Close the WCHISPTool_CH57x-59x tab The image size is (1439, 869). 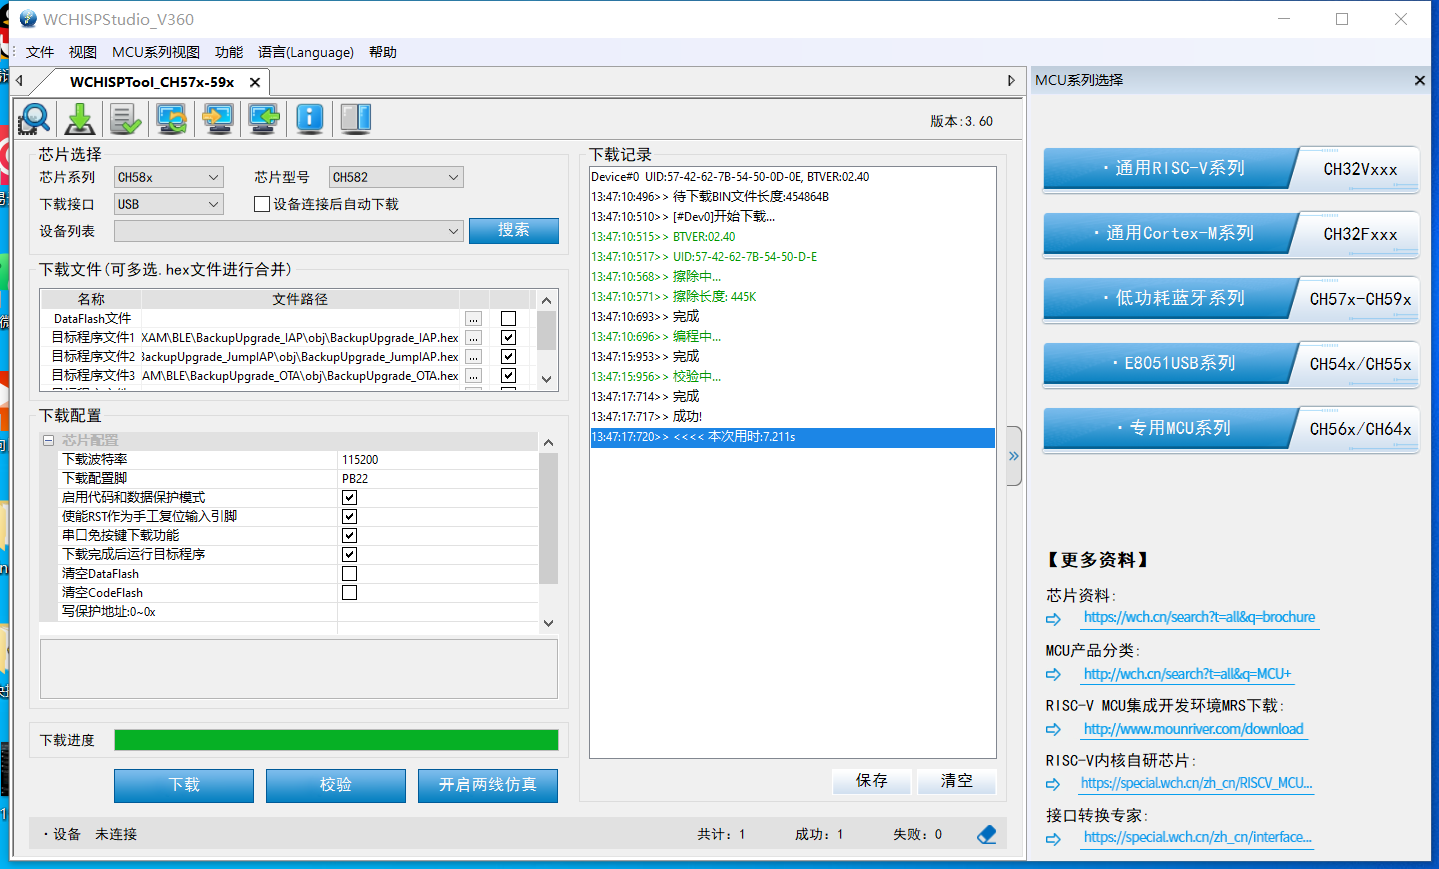255,82
